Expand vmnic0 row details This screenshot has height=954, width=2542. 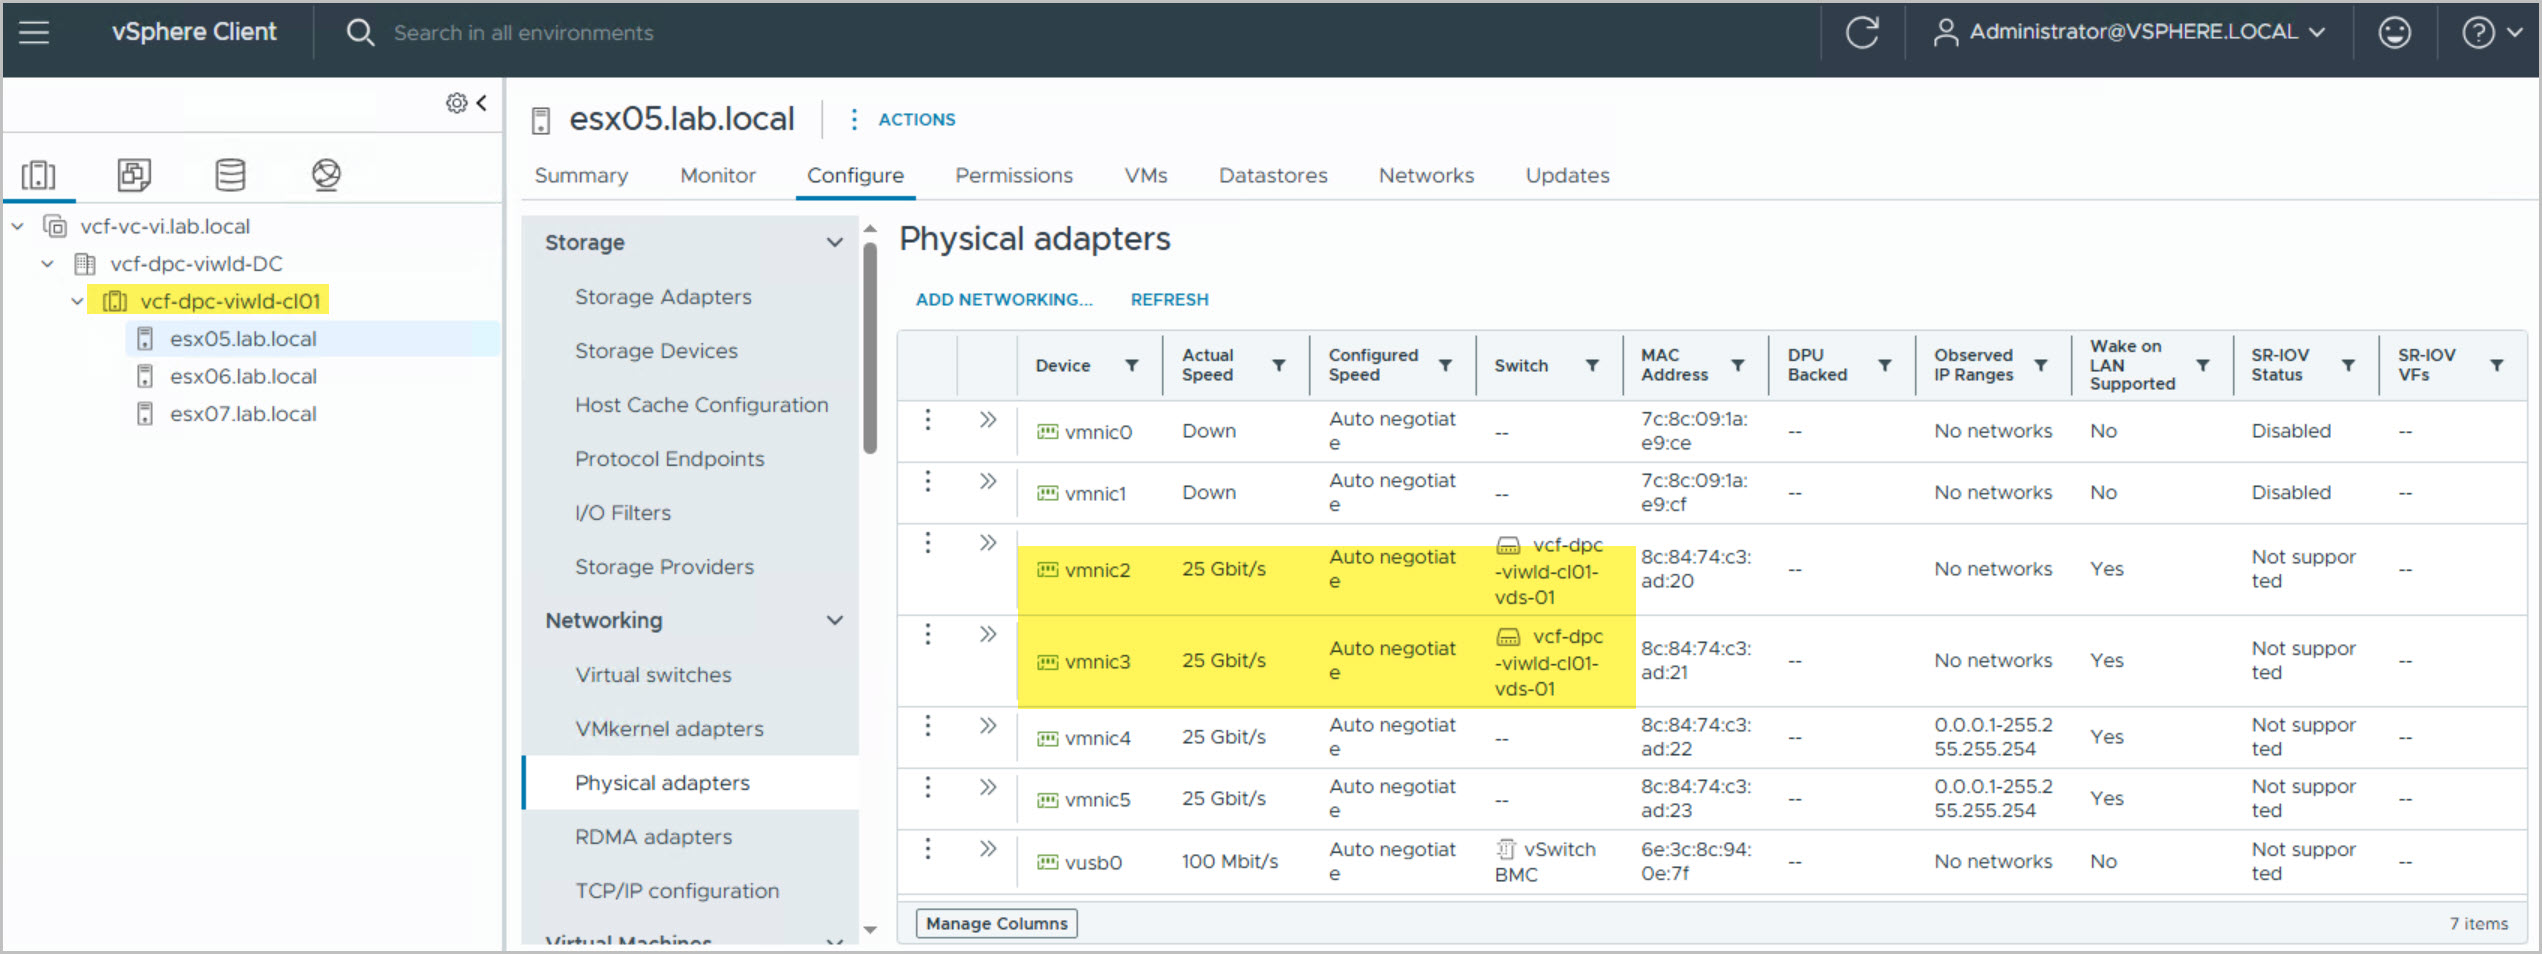pyautogui.click(x=988, y=420)
